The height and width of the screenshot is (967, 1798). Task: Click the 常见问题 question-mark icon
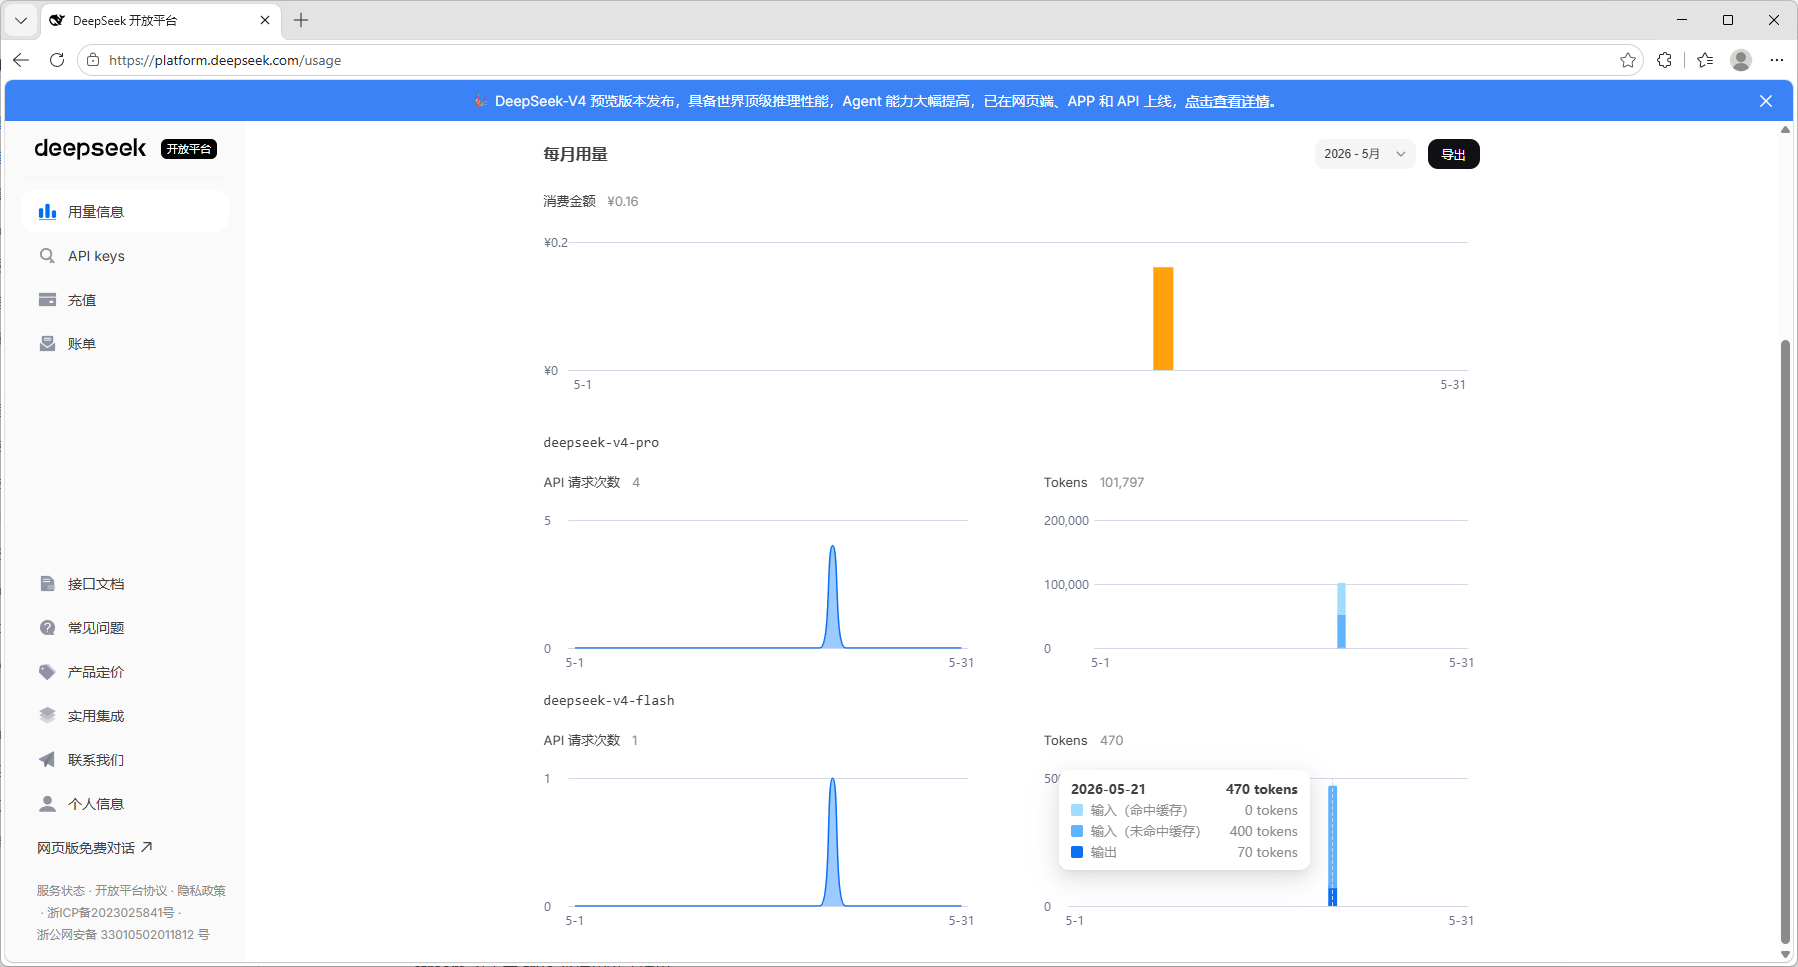47,628
